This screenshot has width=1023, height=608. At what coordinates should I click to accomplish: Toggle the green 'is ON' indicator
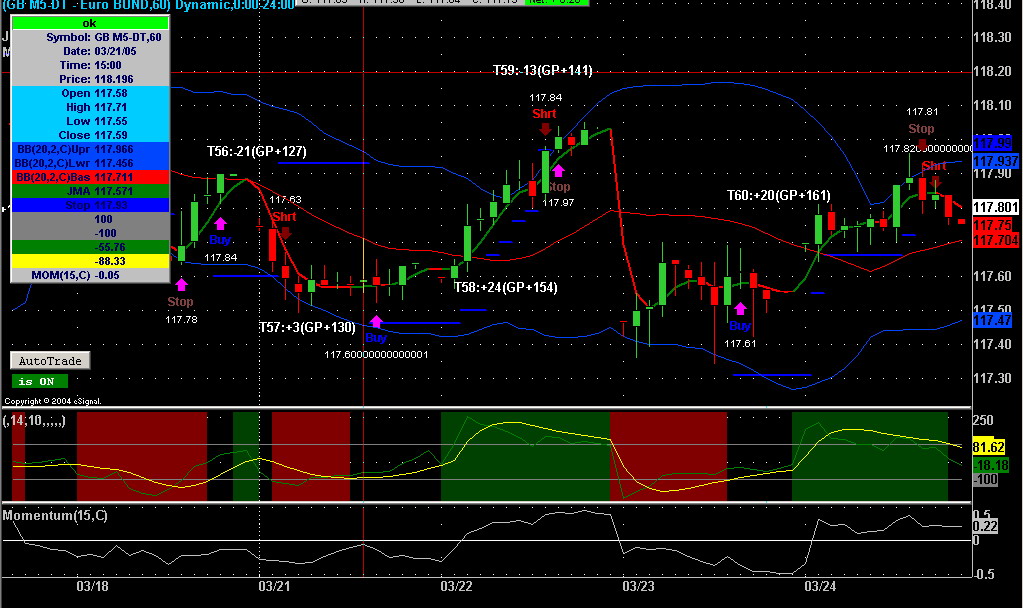coord(39,381)
